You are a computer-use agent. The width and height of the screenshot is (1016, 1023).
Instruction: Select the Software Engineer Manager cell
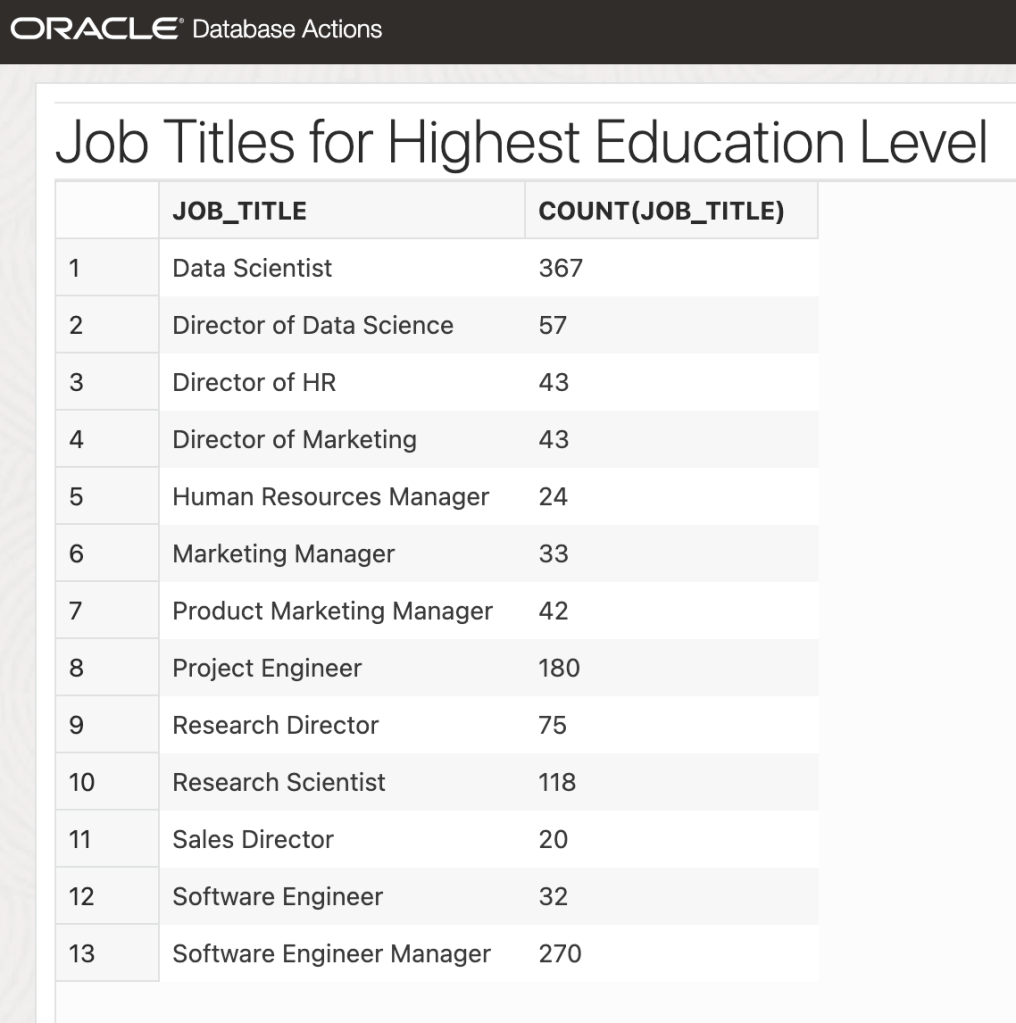[x=331, y=954]
